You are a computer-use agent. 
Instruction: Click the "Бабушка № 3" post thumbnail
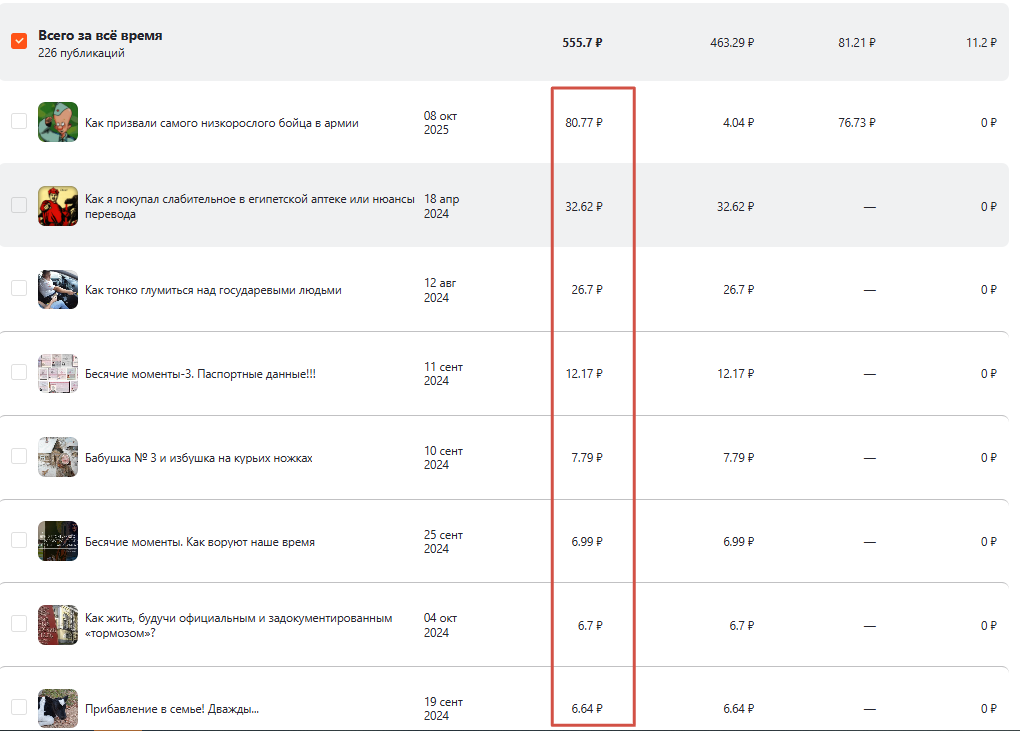point(58,457)
